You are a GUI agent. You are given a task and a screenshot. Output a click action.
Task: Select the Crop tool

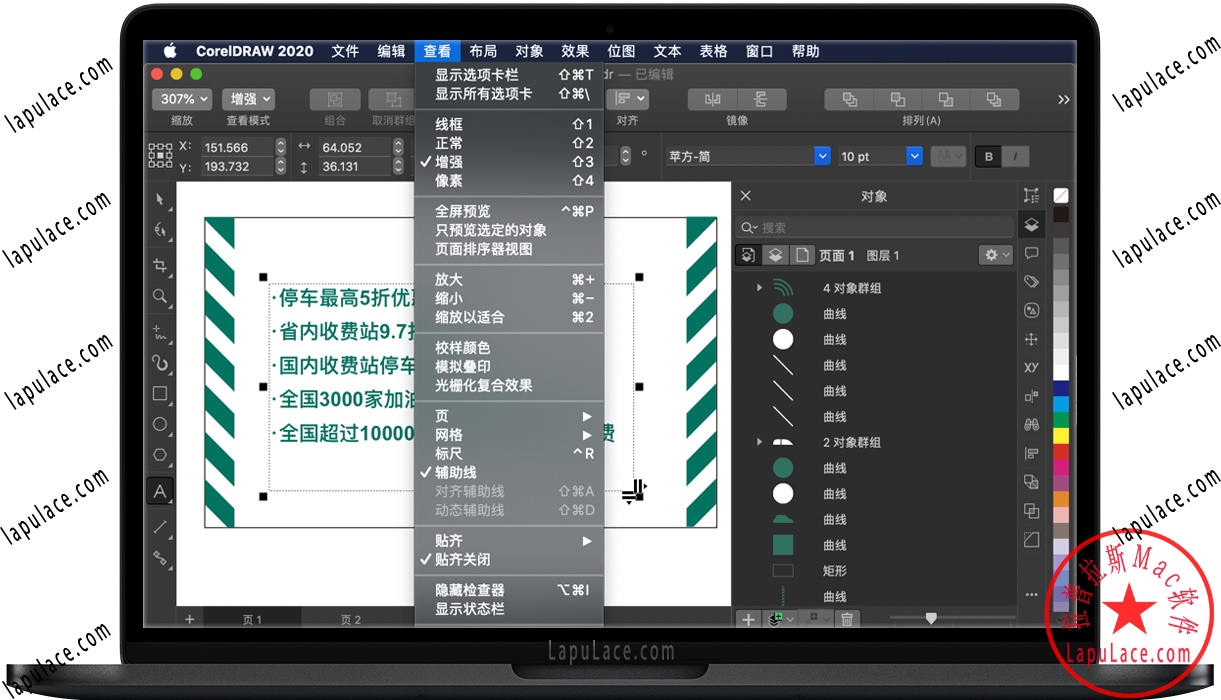tap(160, 265)
